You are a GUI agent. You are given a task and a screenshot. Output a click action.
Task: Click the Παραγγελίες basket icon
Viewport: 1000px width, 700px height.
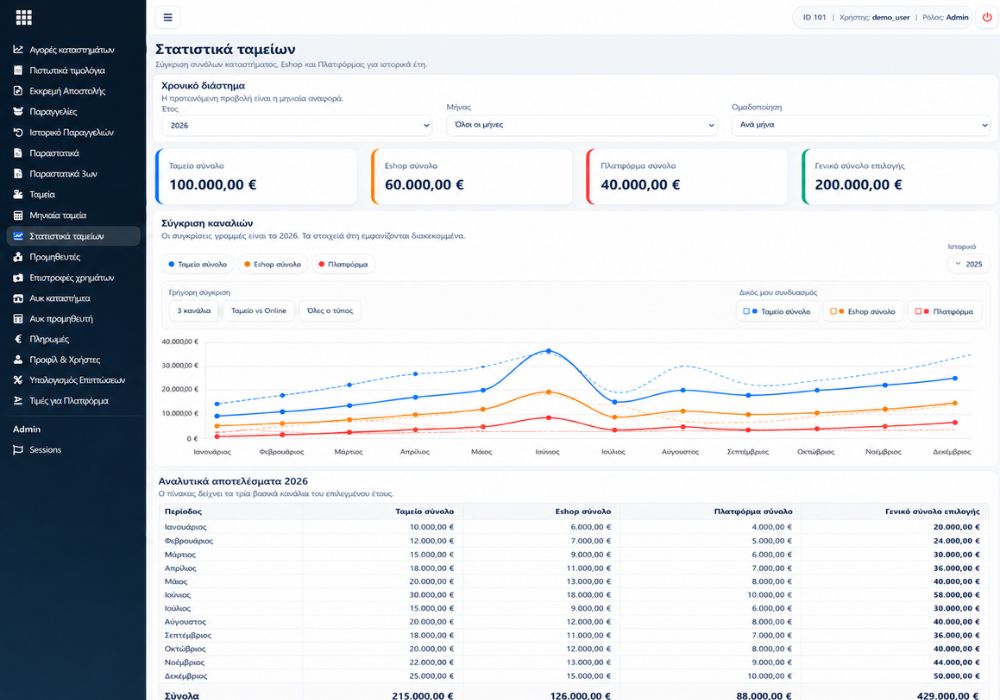18,111
